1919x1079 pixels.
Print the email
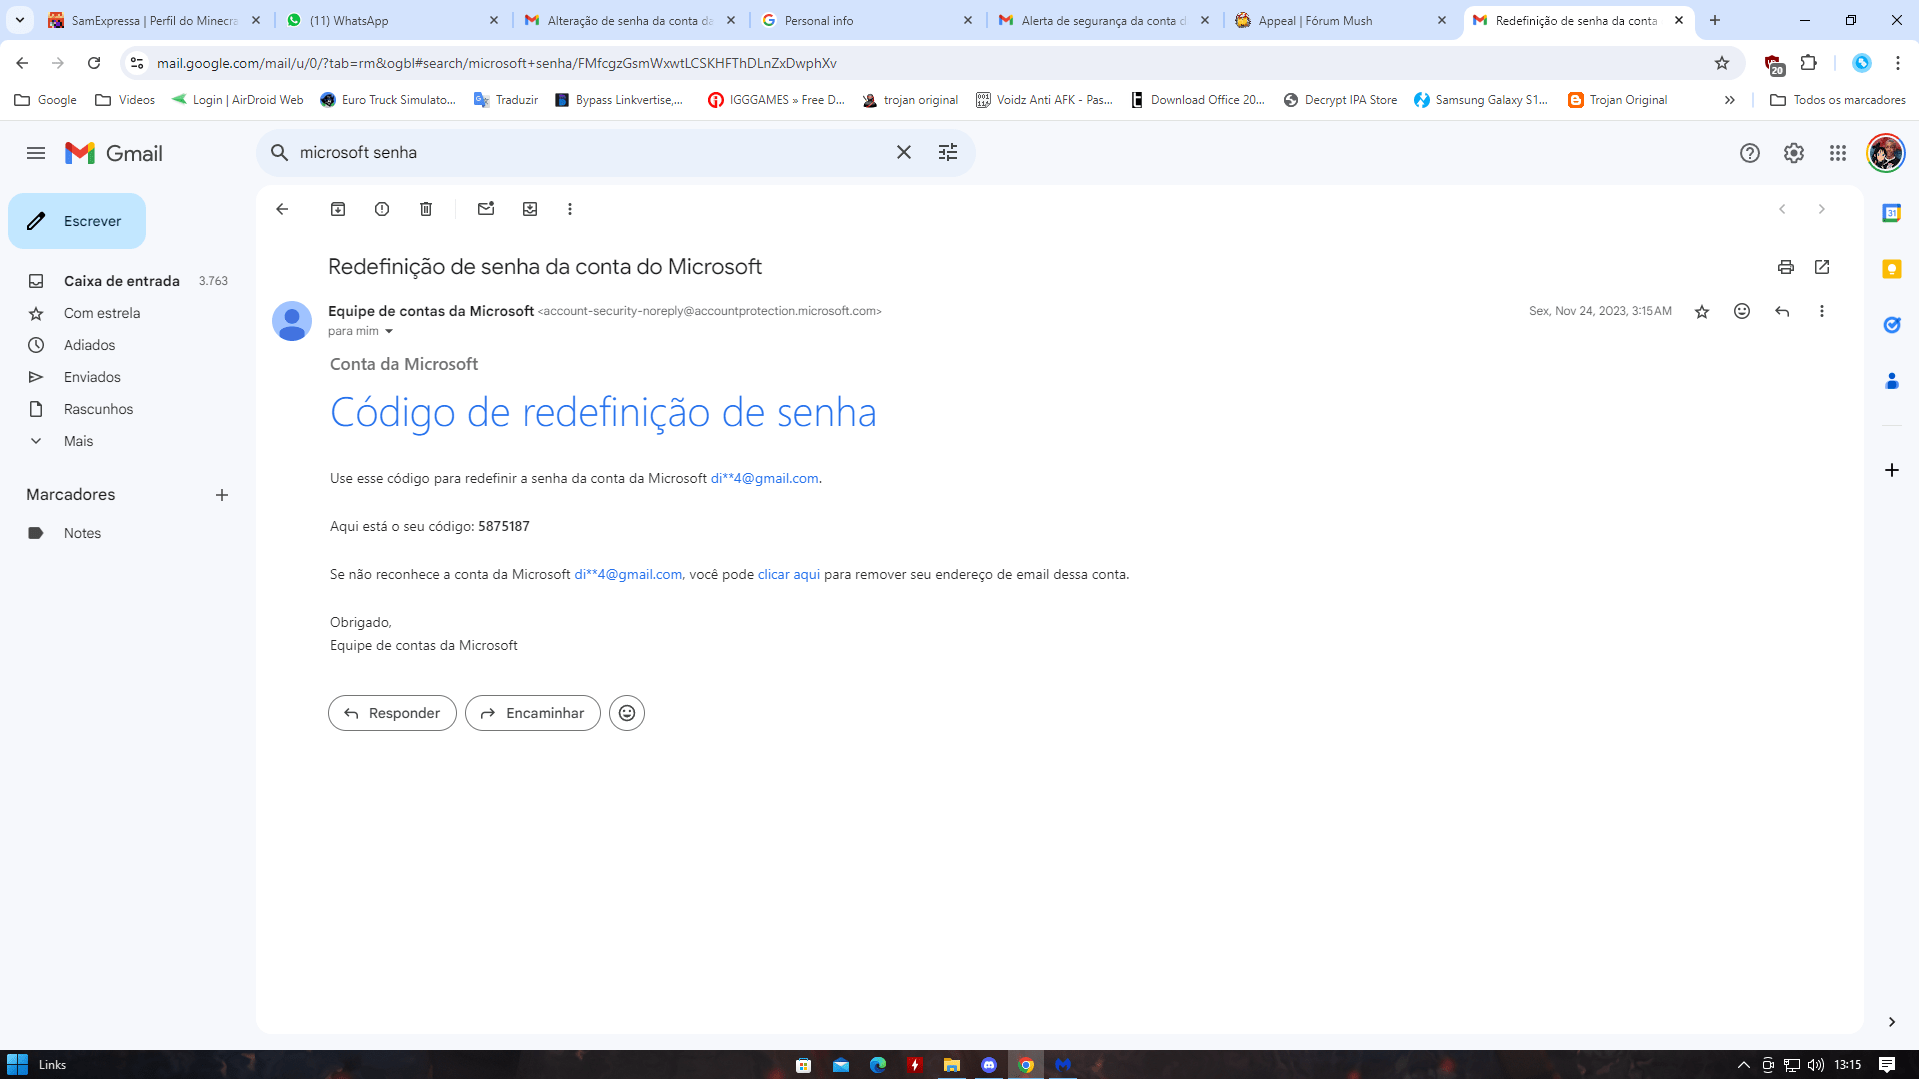point(1786,267)
